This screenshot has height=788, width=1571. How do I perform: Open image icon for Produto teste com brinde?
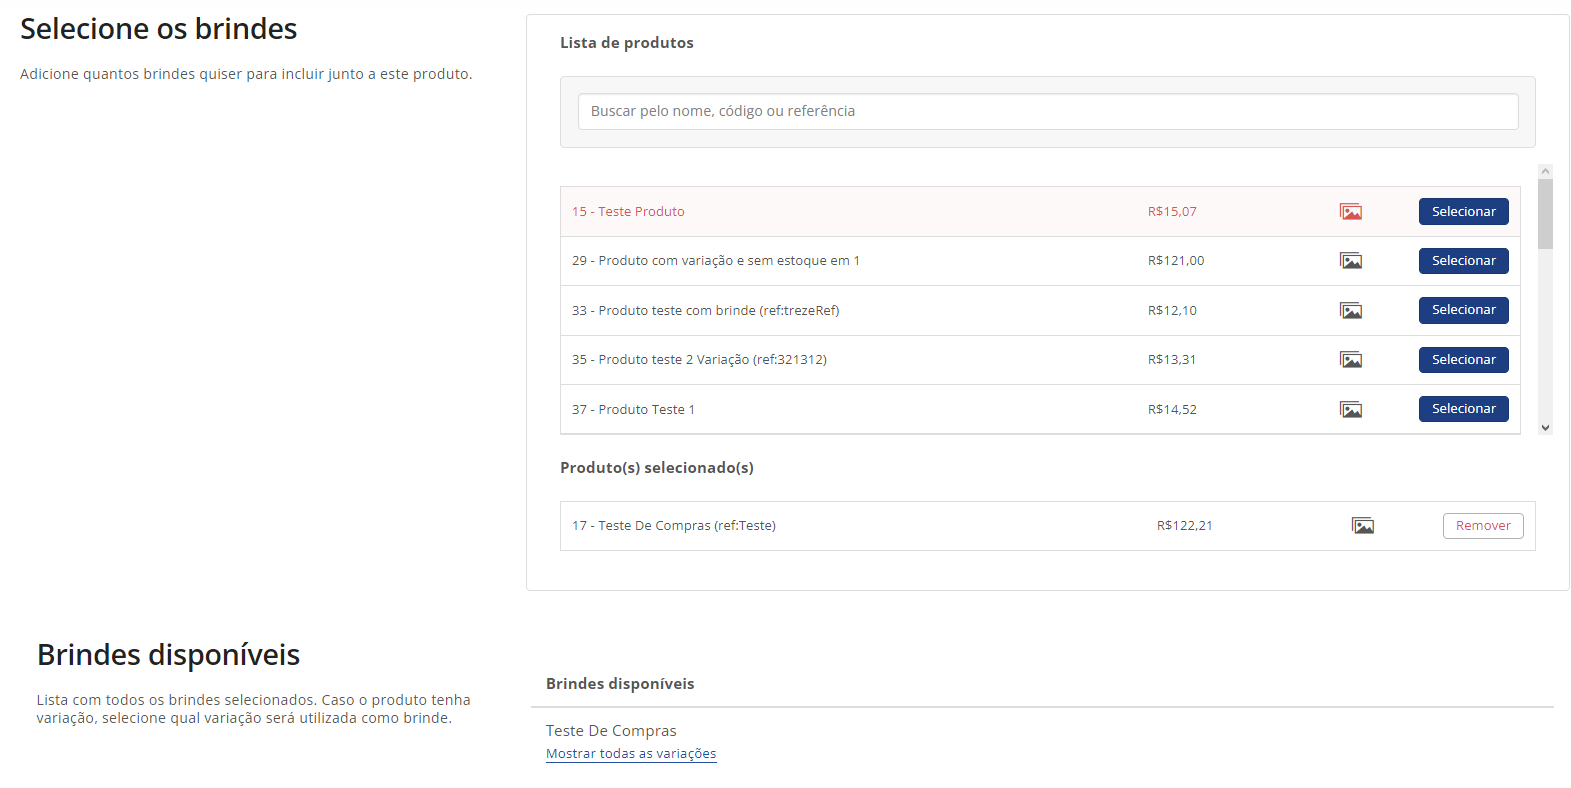(1351, 311)
